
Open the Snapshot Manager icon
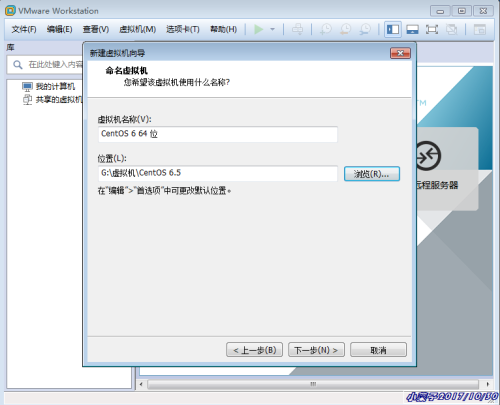point(365,29)
